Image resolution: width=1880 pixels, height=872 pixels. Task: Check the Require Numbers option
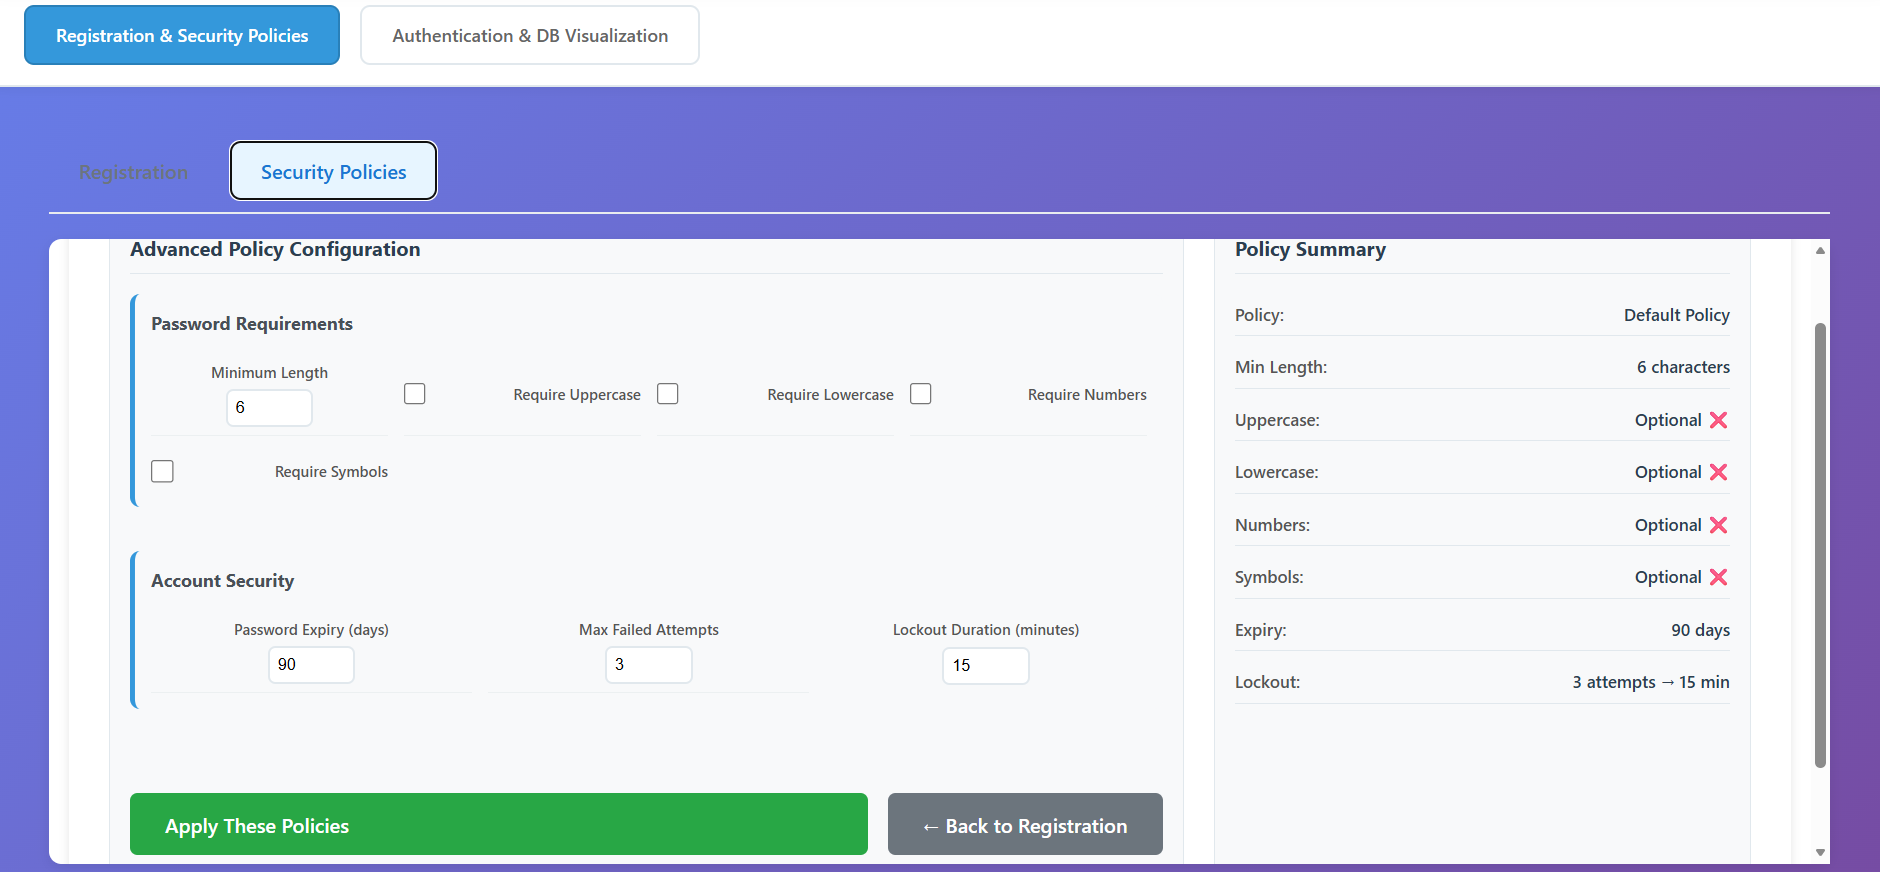pyautogui.click(x=921, y=394)
